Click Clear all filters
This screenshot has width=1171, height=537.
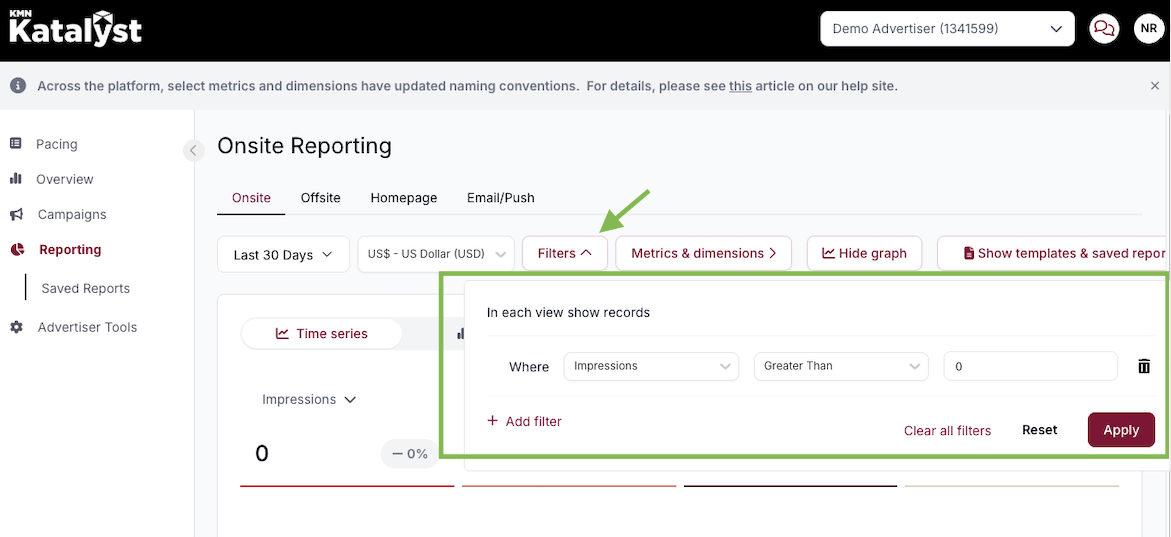tap(947, 430)
